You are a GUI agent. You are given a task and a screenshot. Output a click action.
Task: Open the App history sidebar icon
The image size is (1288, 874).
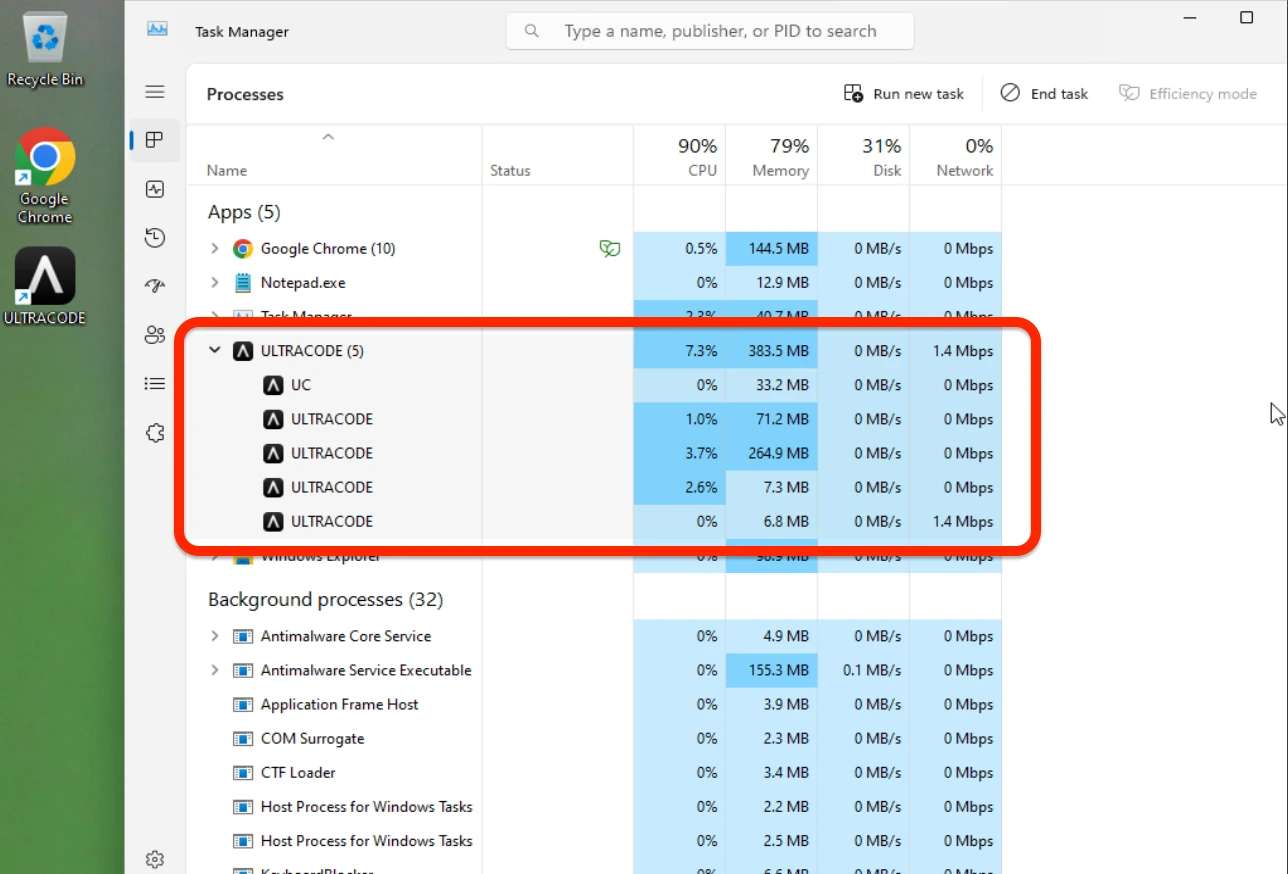(155, 238)
